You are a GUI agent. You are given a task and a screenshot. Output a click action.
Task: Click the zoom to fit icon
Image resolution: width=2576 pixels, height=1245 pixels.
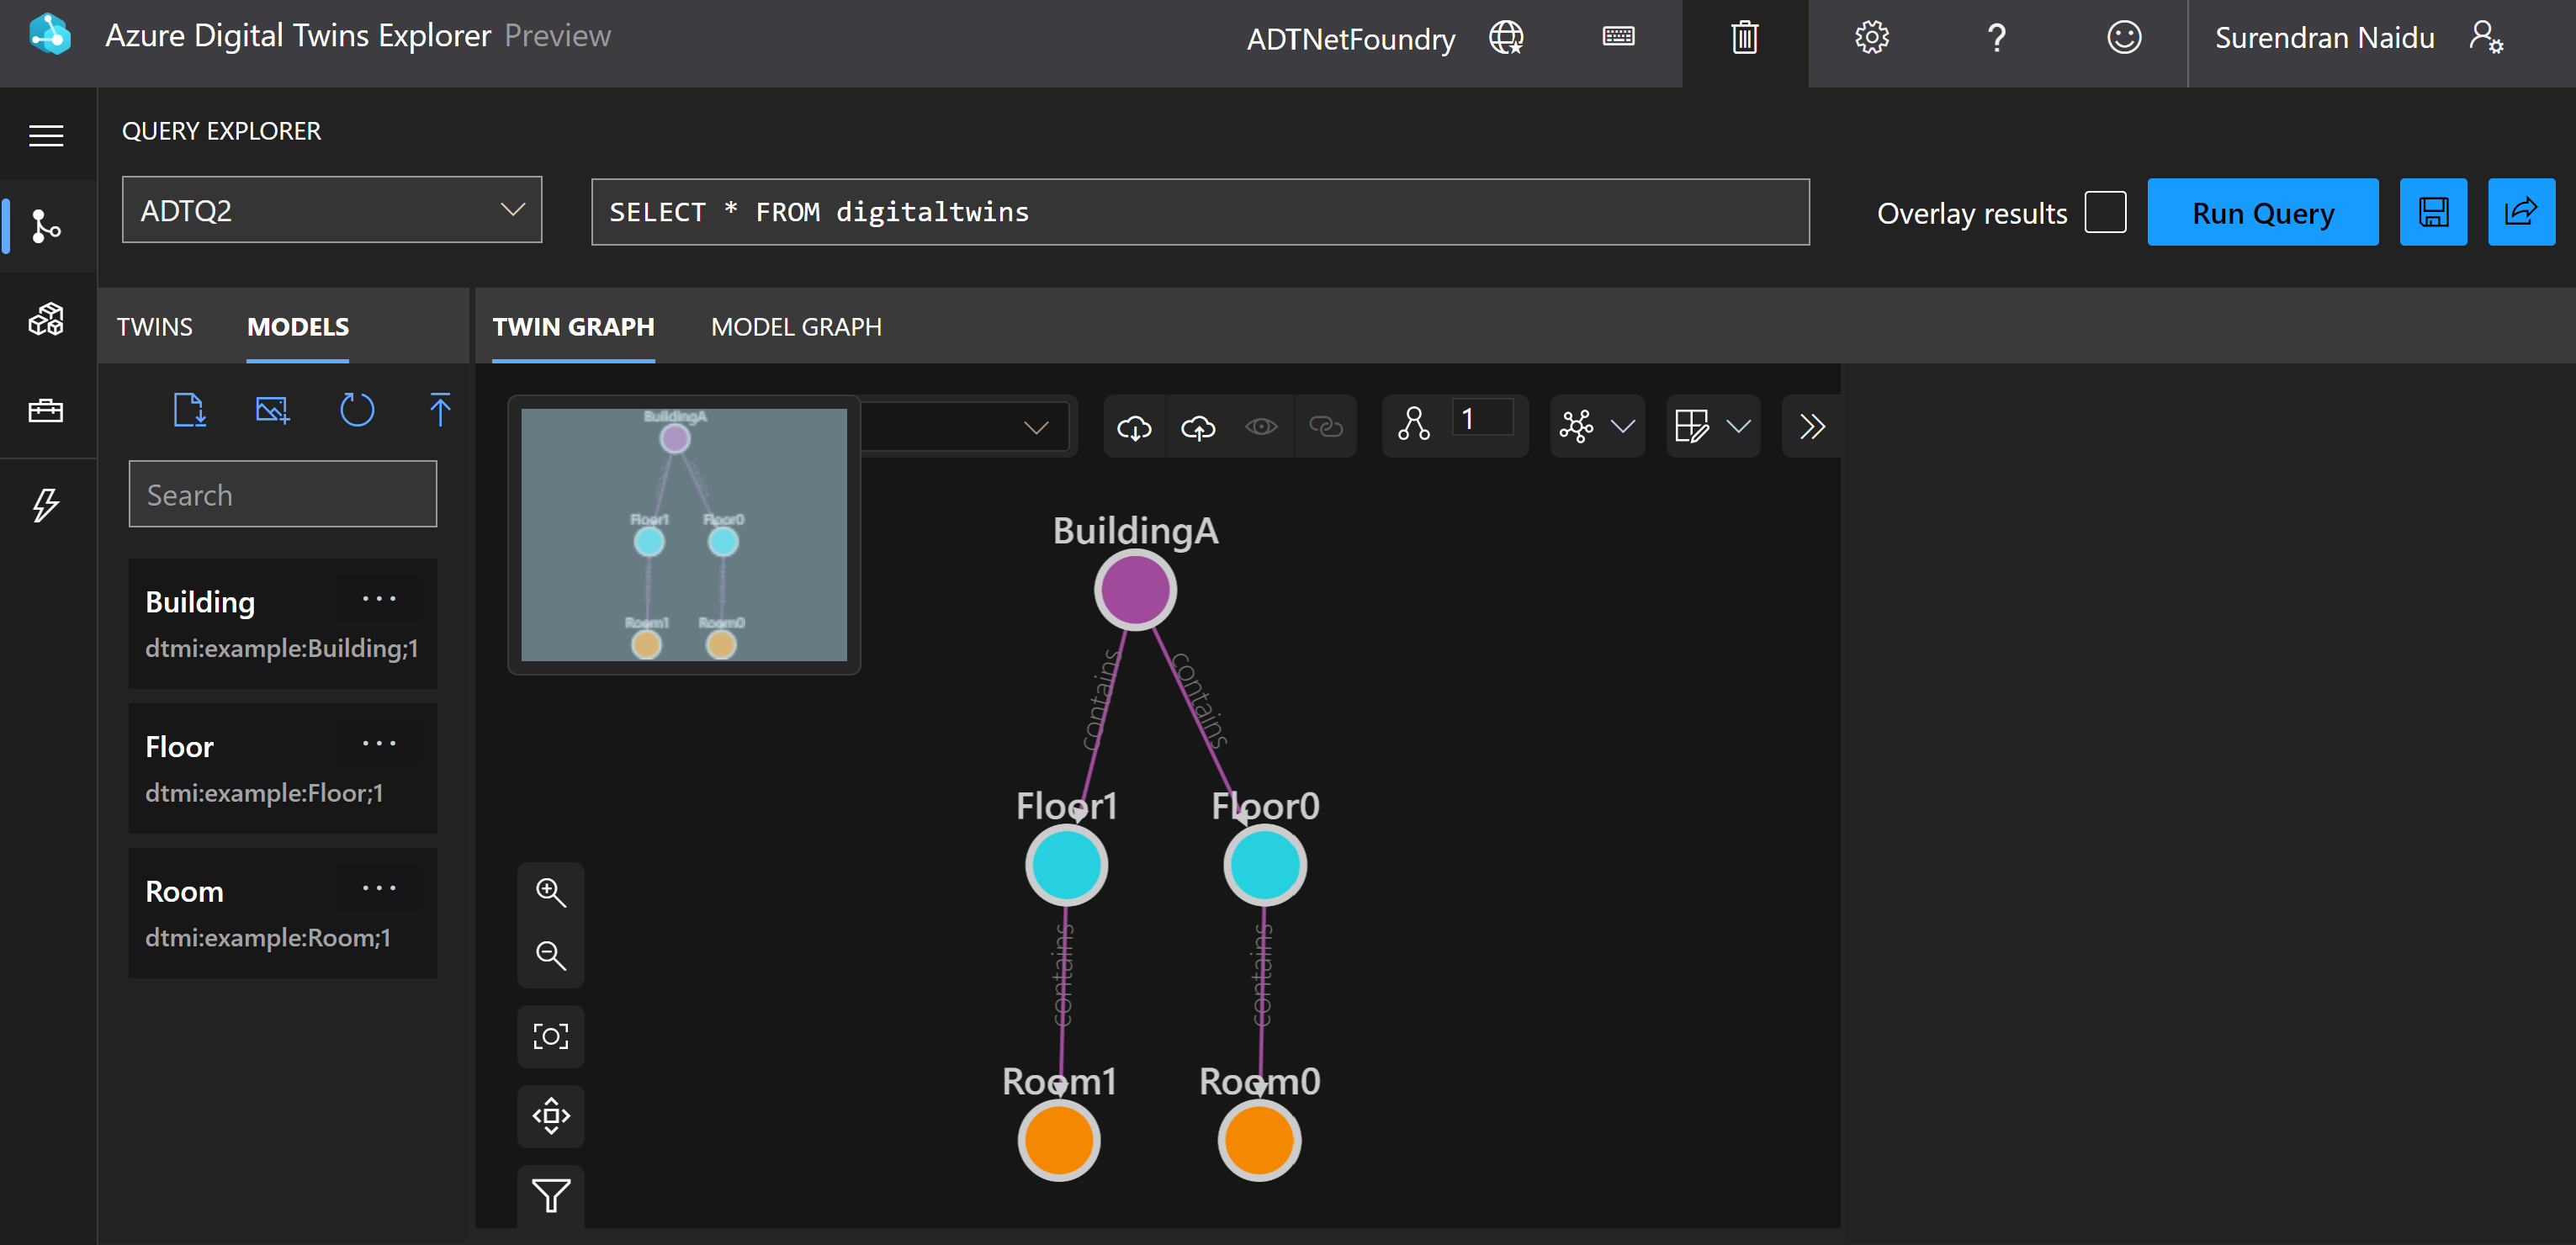click(551, 1036)
